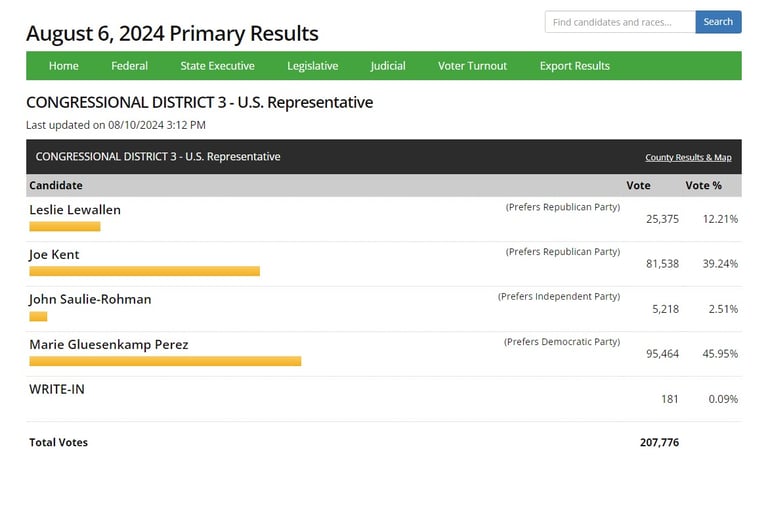Viewport: 768px width, 512px height.
Task: Click the Candidate column header
Action: pyautogui.click(x=56, y=186)
